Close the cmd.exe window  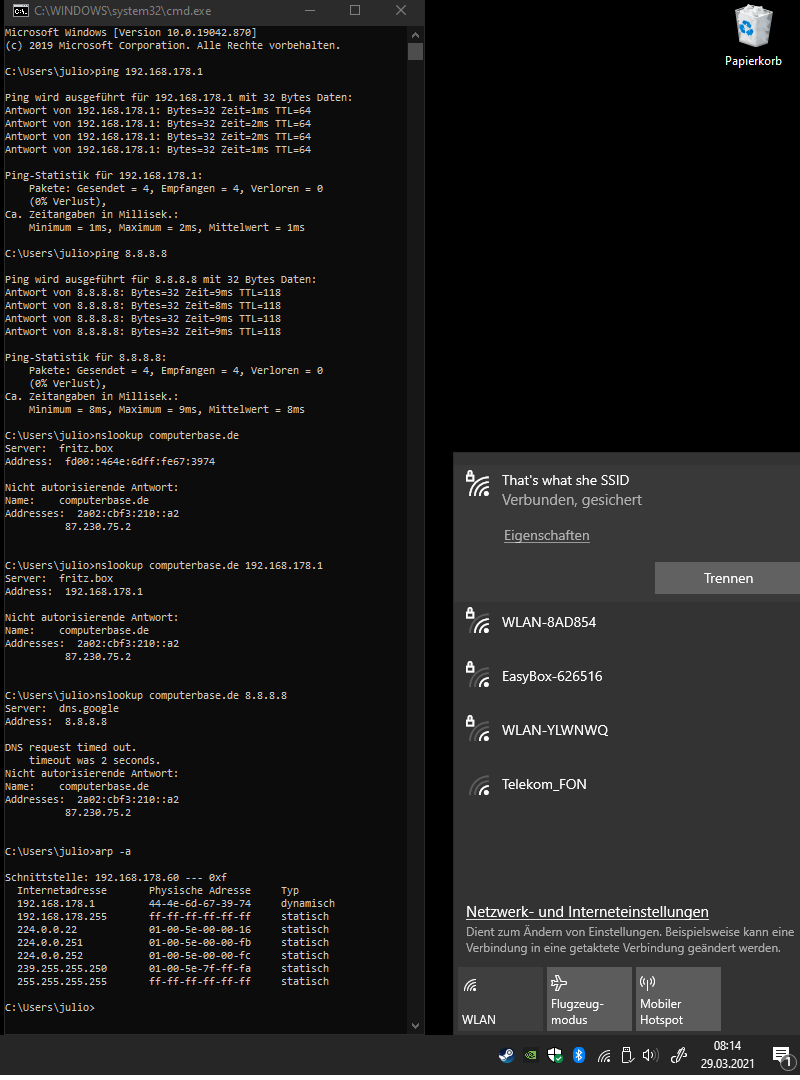tap(401, 10)
